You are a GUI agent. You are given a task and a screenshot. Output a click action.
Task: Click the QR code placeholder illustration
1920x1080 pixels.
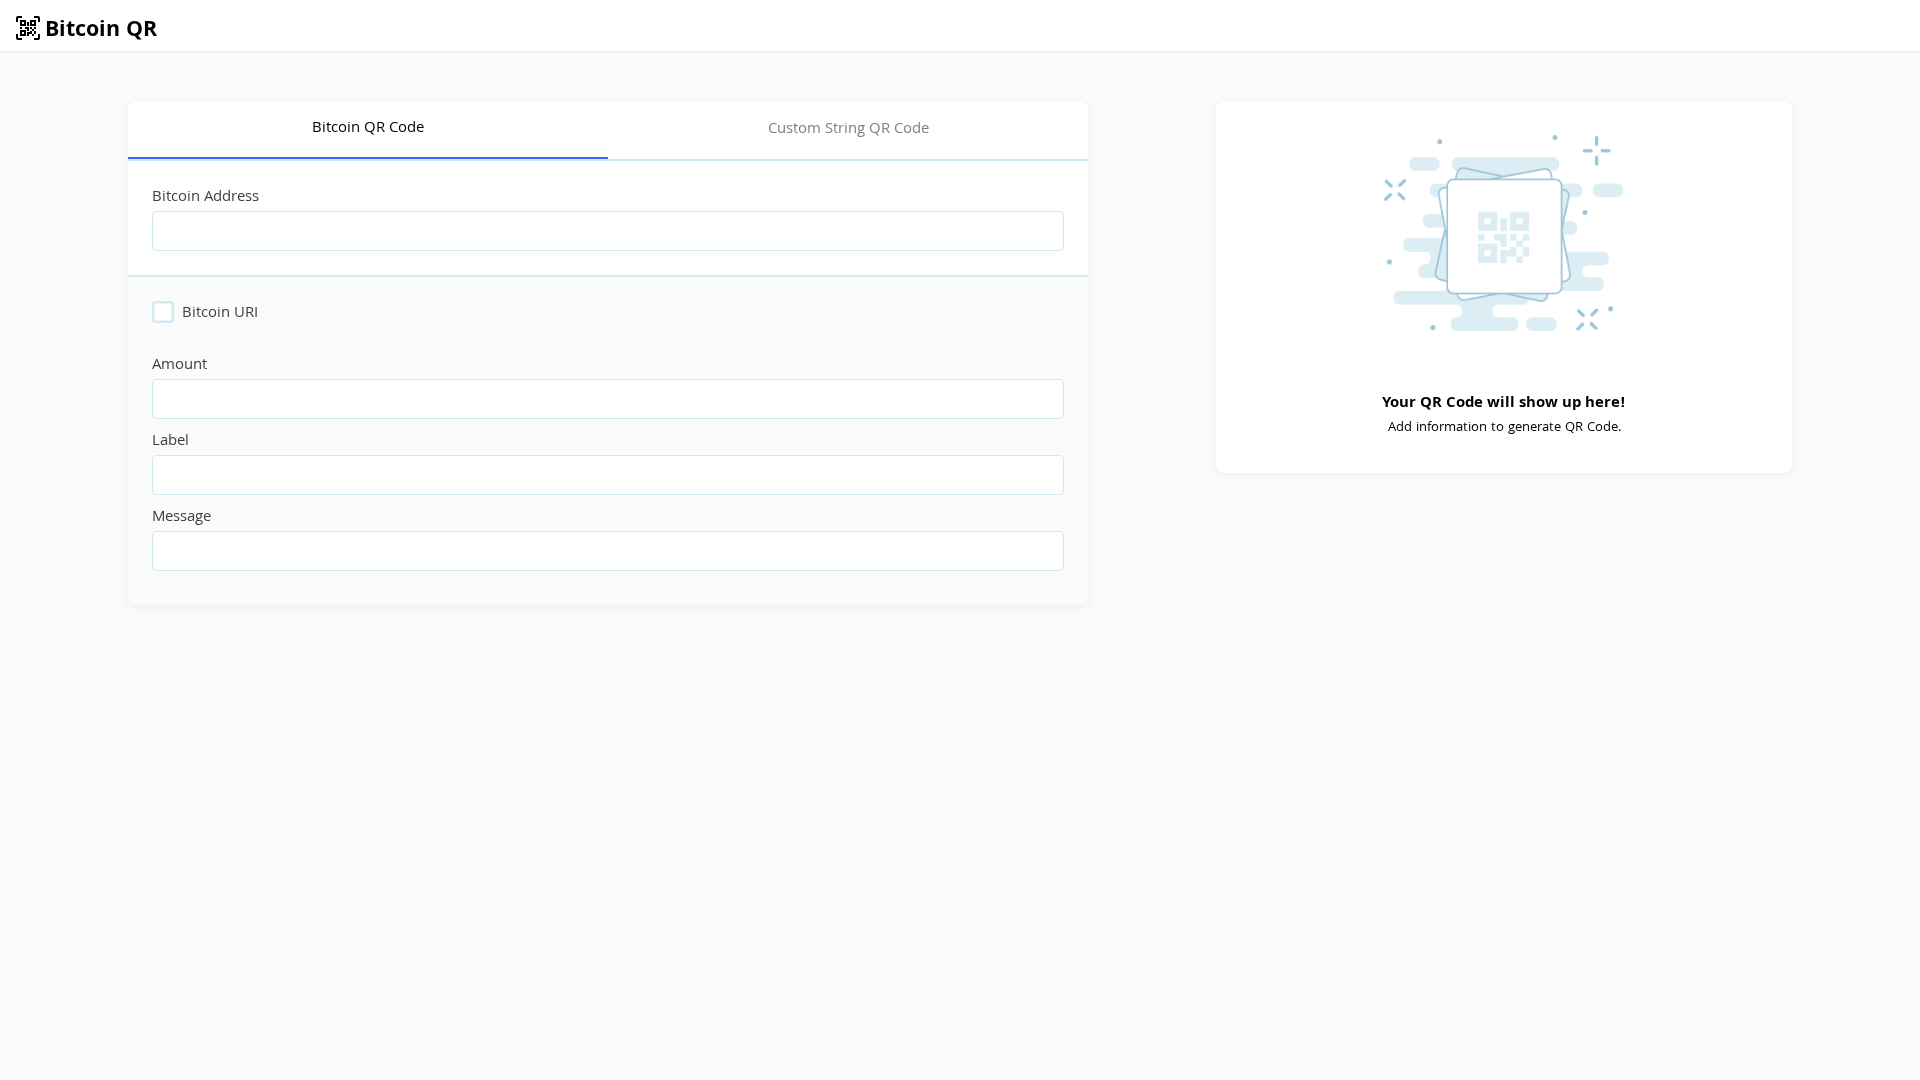point(1504,233)
